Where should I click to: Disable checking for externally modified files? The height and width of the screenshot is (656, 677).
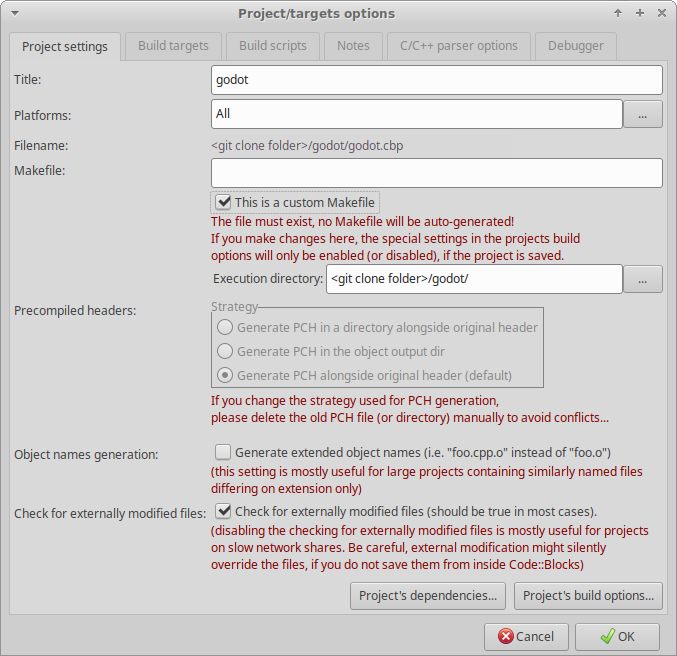click(223, 512)
